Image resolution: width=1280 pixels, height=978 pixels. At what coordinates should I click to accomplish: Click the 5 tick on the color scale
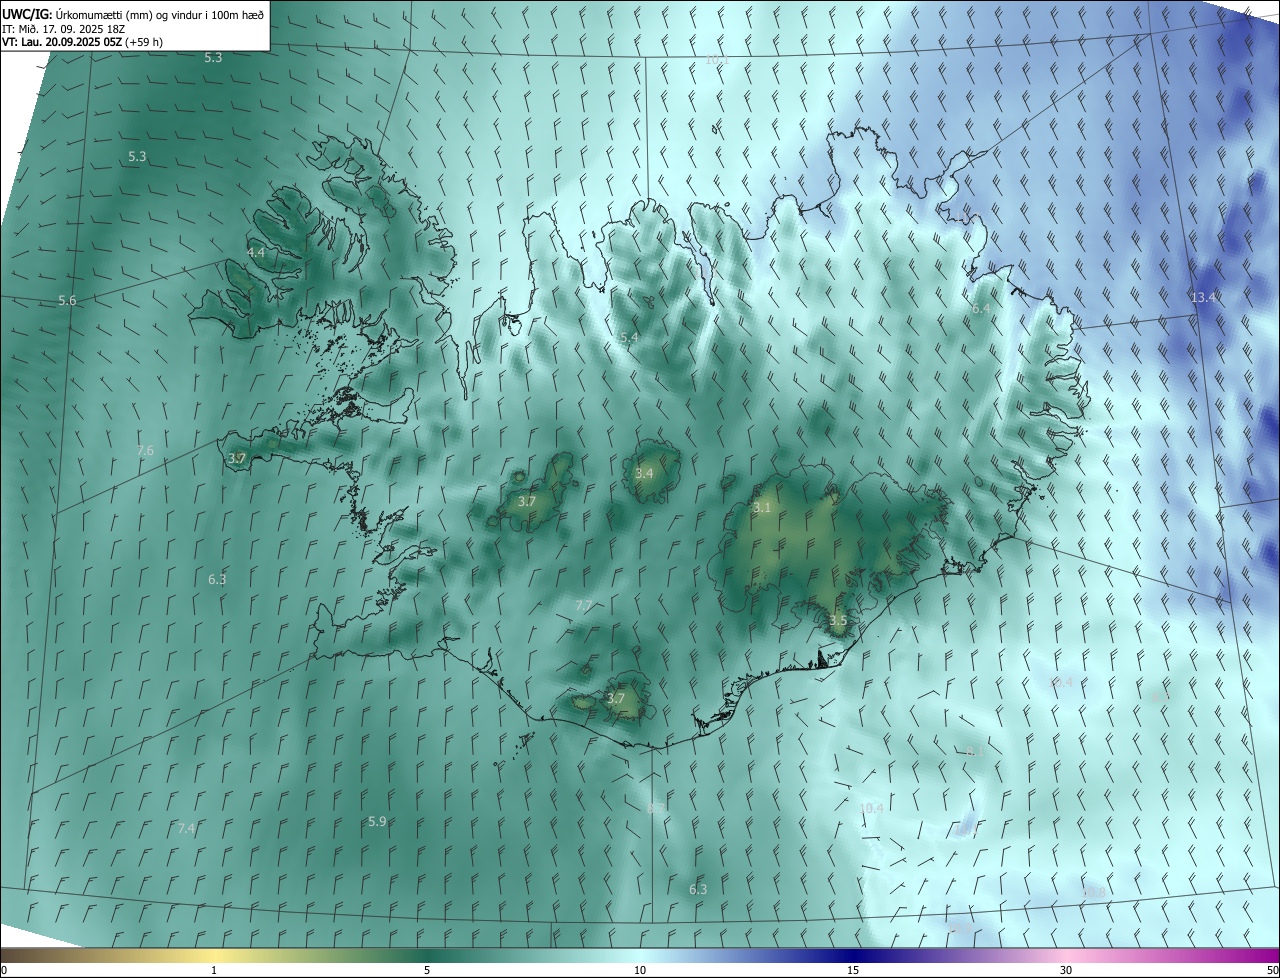(x=427, y=970)
